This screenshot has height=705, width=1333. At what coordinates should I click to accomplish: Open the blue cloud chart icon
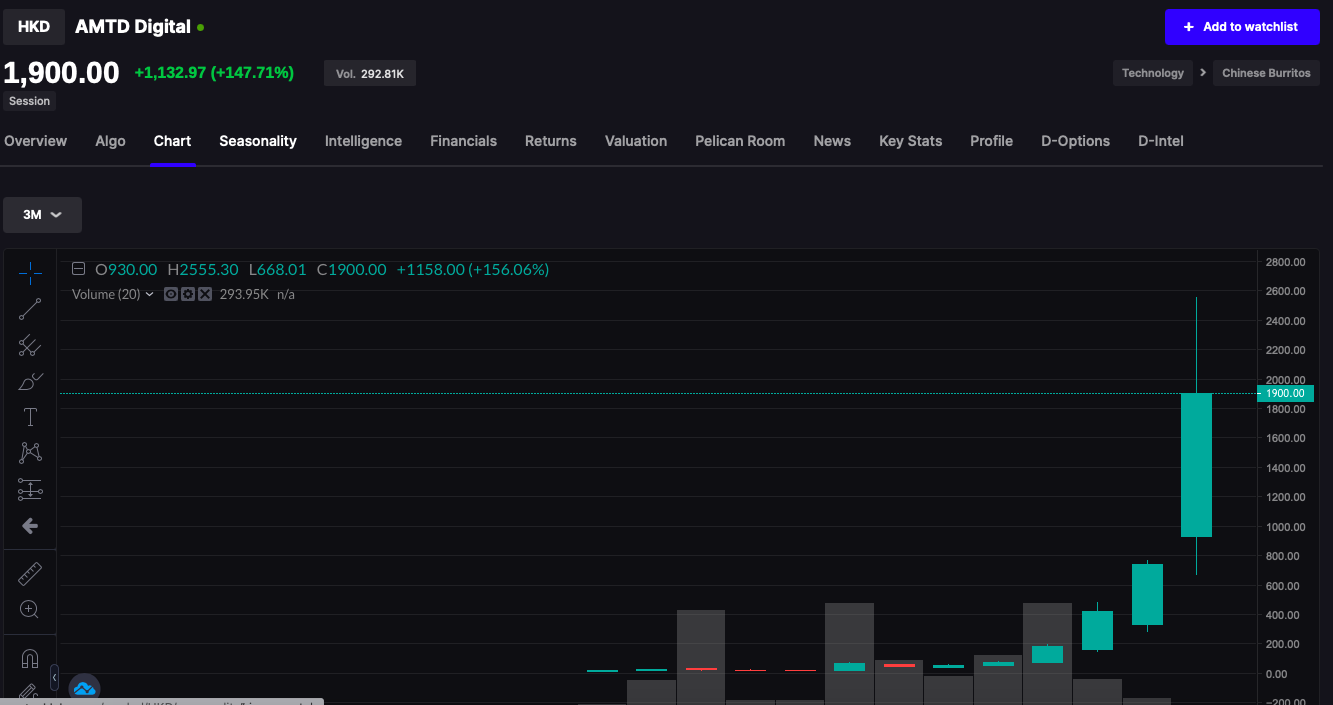(x=84, y=688)
